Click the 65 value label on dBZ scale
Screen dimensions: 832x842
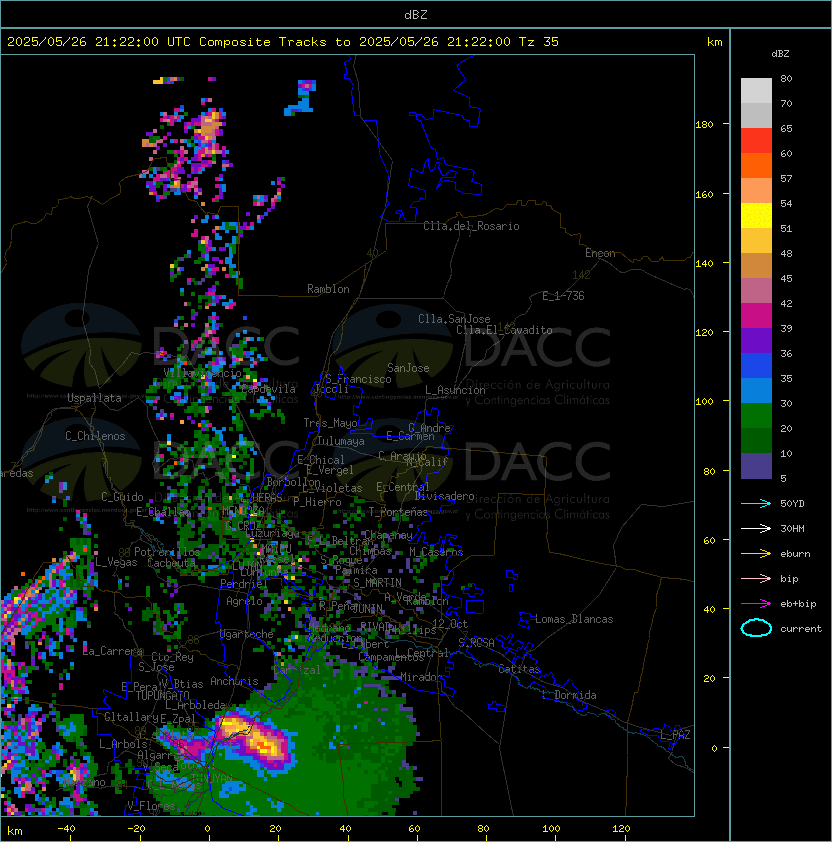(x=786, y=128)
